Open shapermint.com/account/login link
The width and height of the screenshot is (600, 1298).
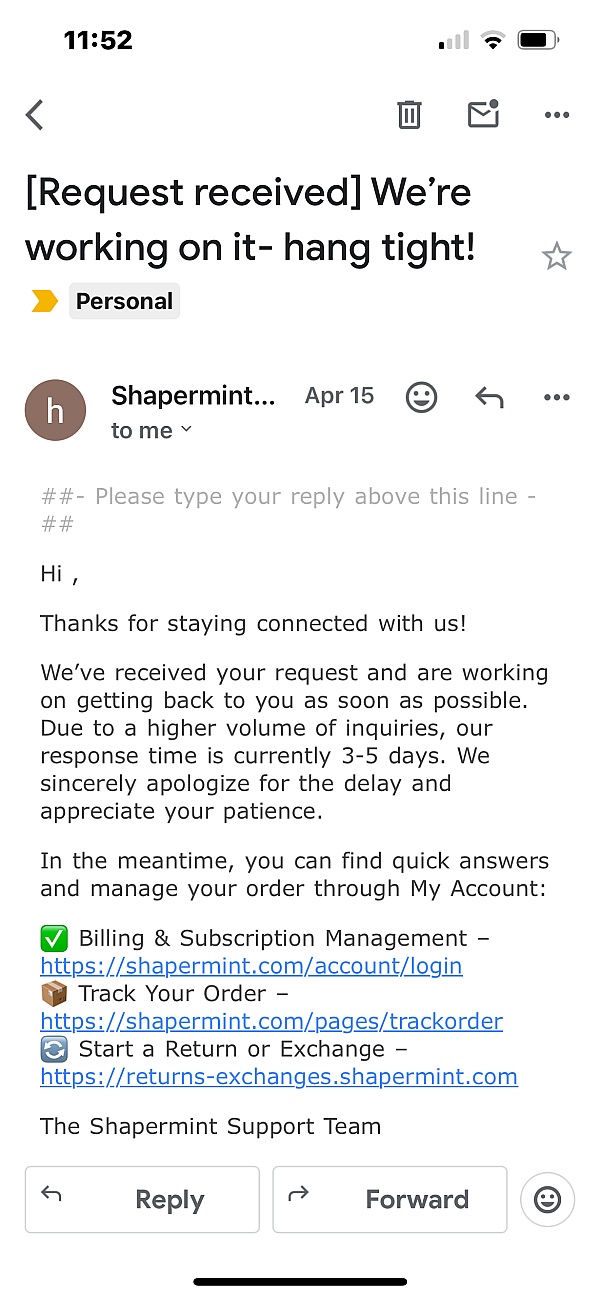(x=251, y=966)
